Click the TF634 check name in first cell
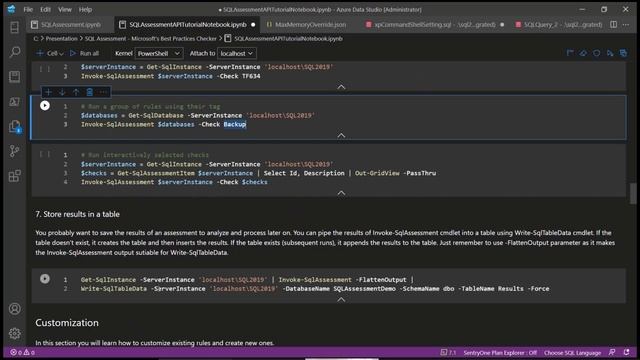640x360 pixels. tap(251, 76)
